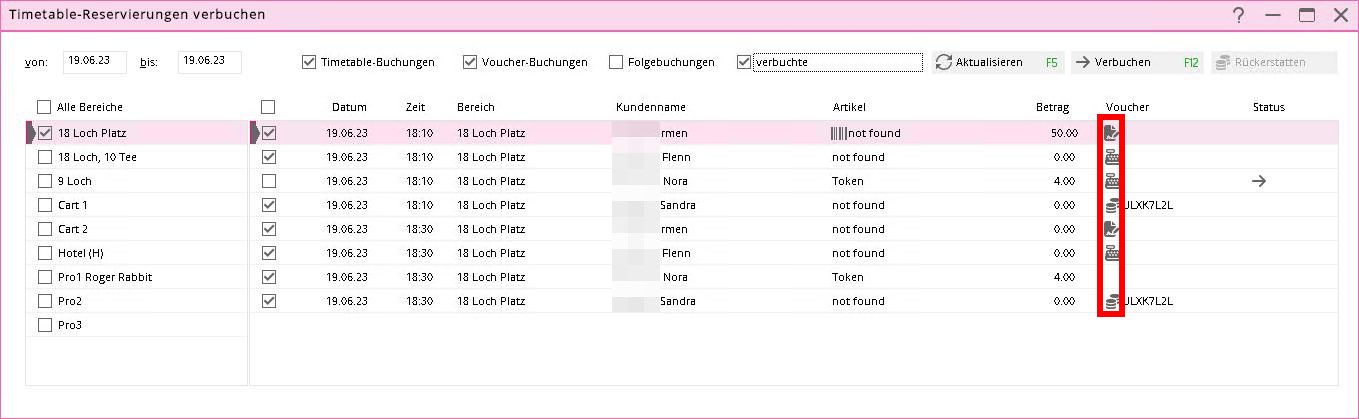Click the coins voucher icon in Sandra's 18:30 row
This screenshot has width=1359, height=419.
tap(1111, 301)
